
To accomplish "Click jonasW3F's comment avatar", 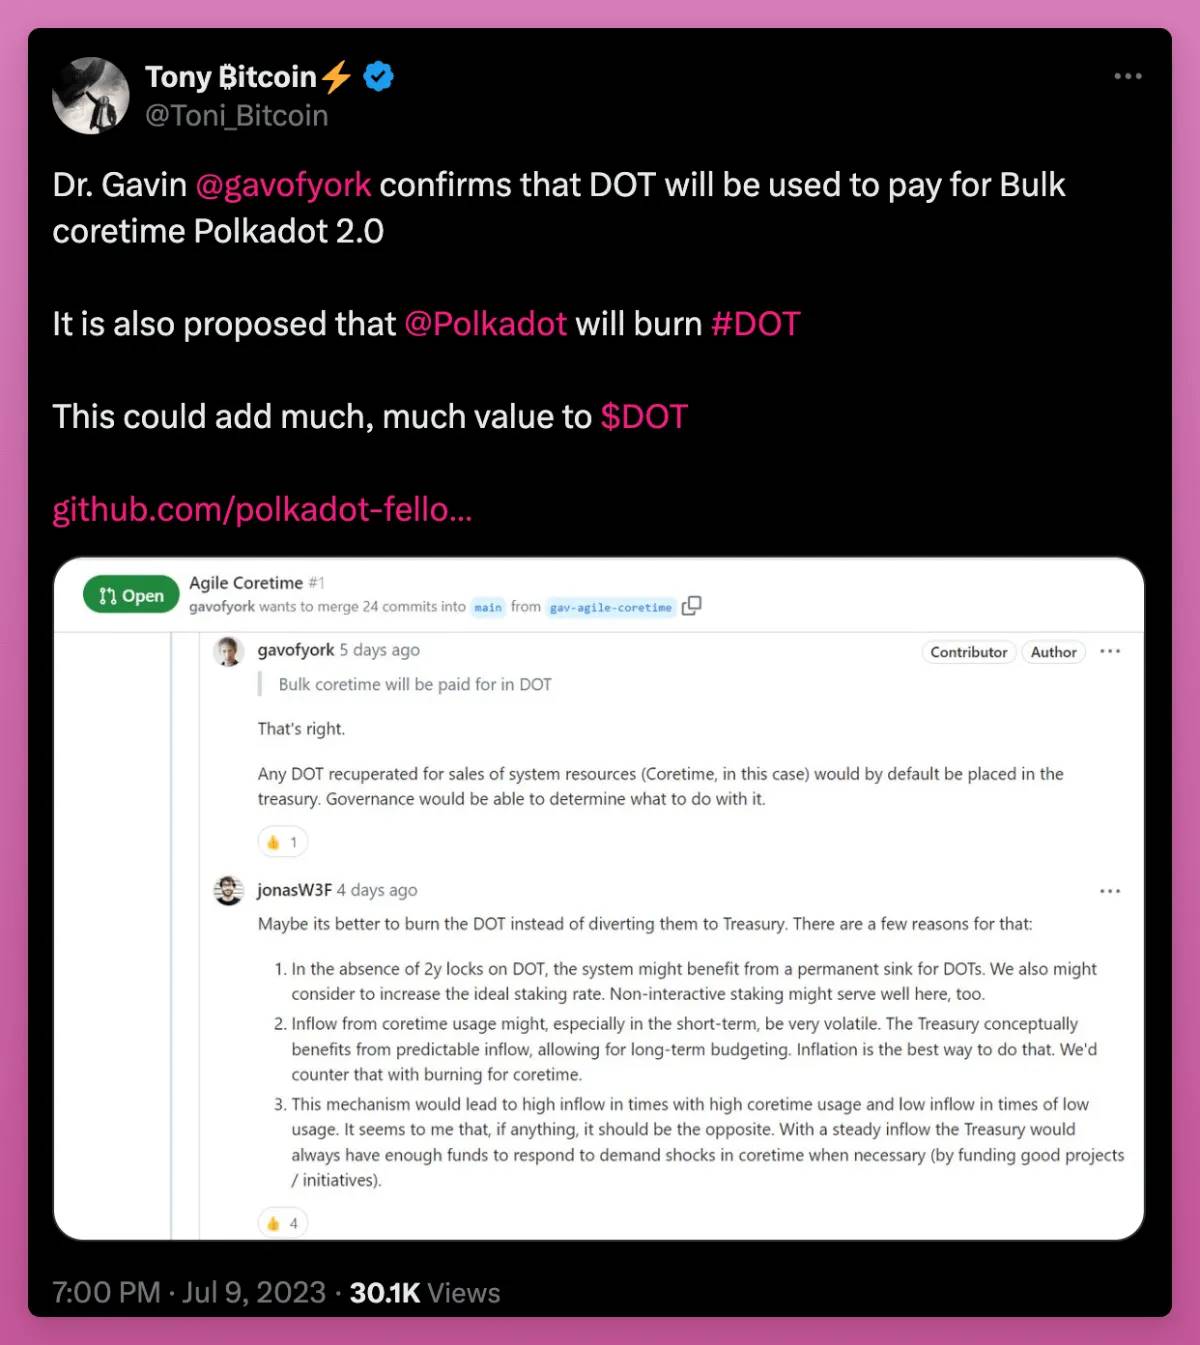I will [229, 890].
